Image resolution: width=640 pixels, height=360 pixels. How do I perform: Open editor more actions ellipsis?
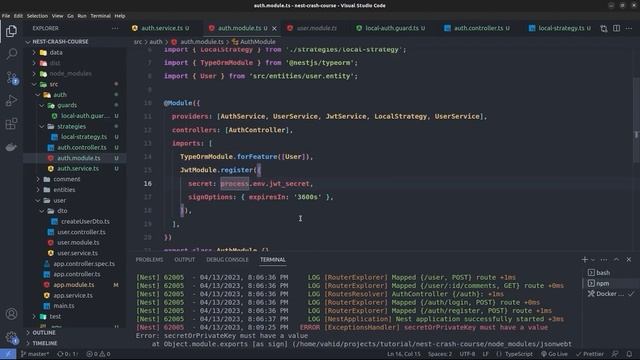click(629, 28)
